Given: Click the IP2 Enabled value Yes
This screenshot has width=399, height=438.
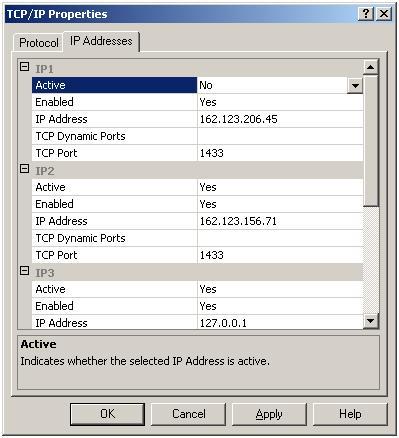Looking at the screenshot, I should click(x=208, y=204).
